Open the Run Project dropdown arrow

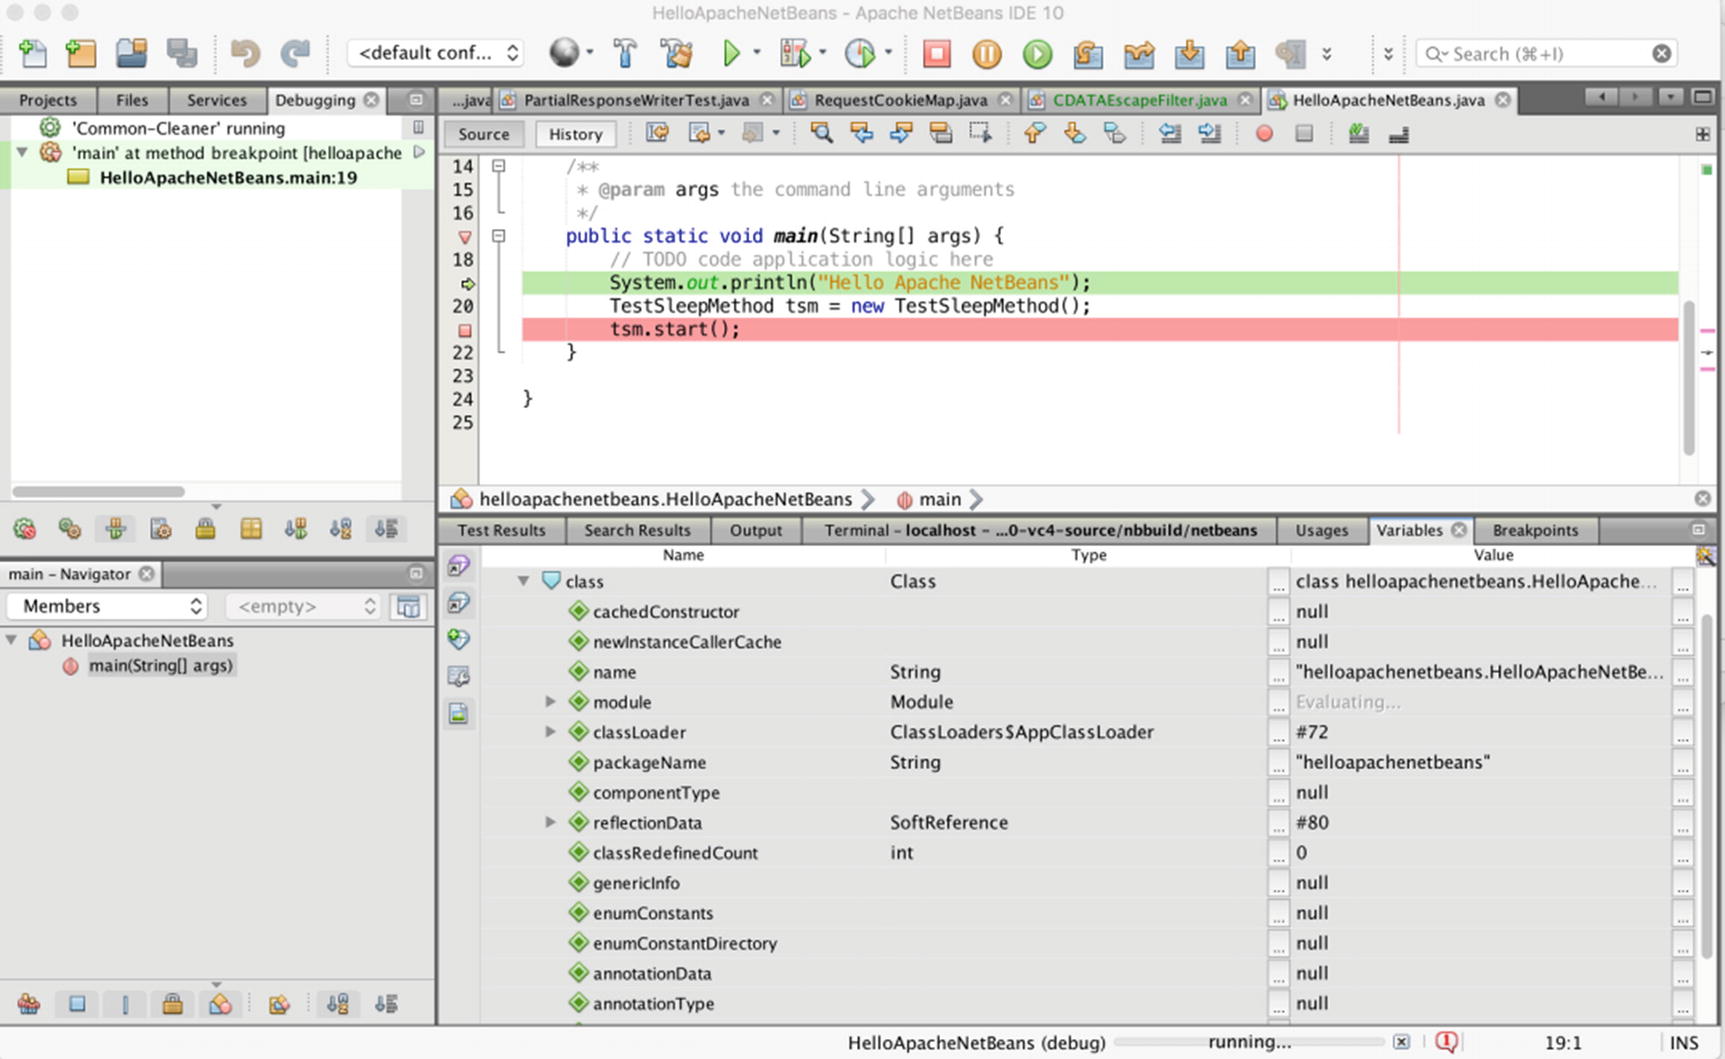757,52
